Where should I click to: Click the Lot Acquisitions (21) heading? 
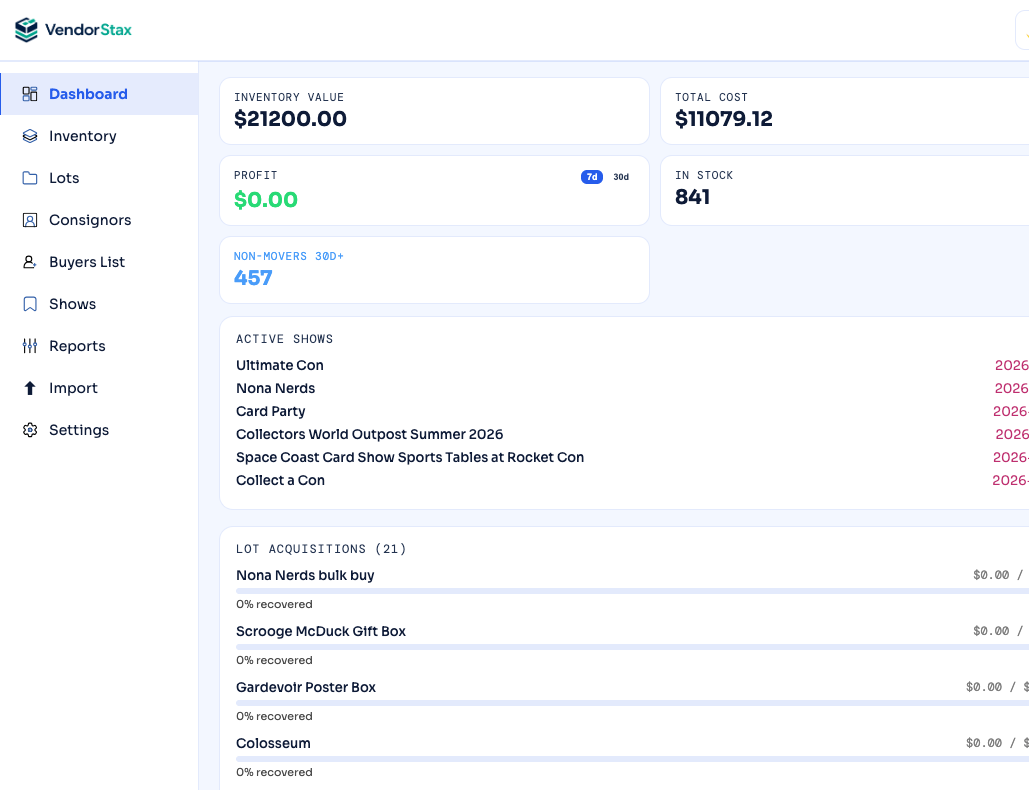point(321,549)
